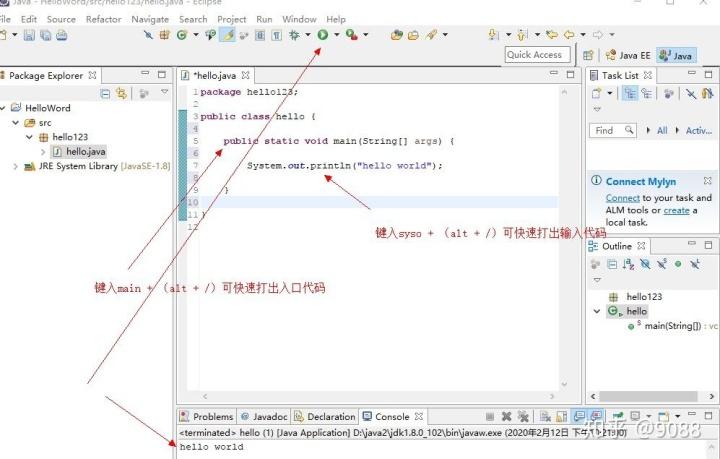Screen dimensions: 720x459
Task: Open Outline View Menu triangle
Action: pyautogui.click(x=597, y=280)
